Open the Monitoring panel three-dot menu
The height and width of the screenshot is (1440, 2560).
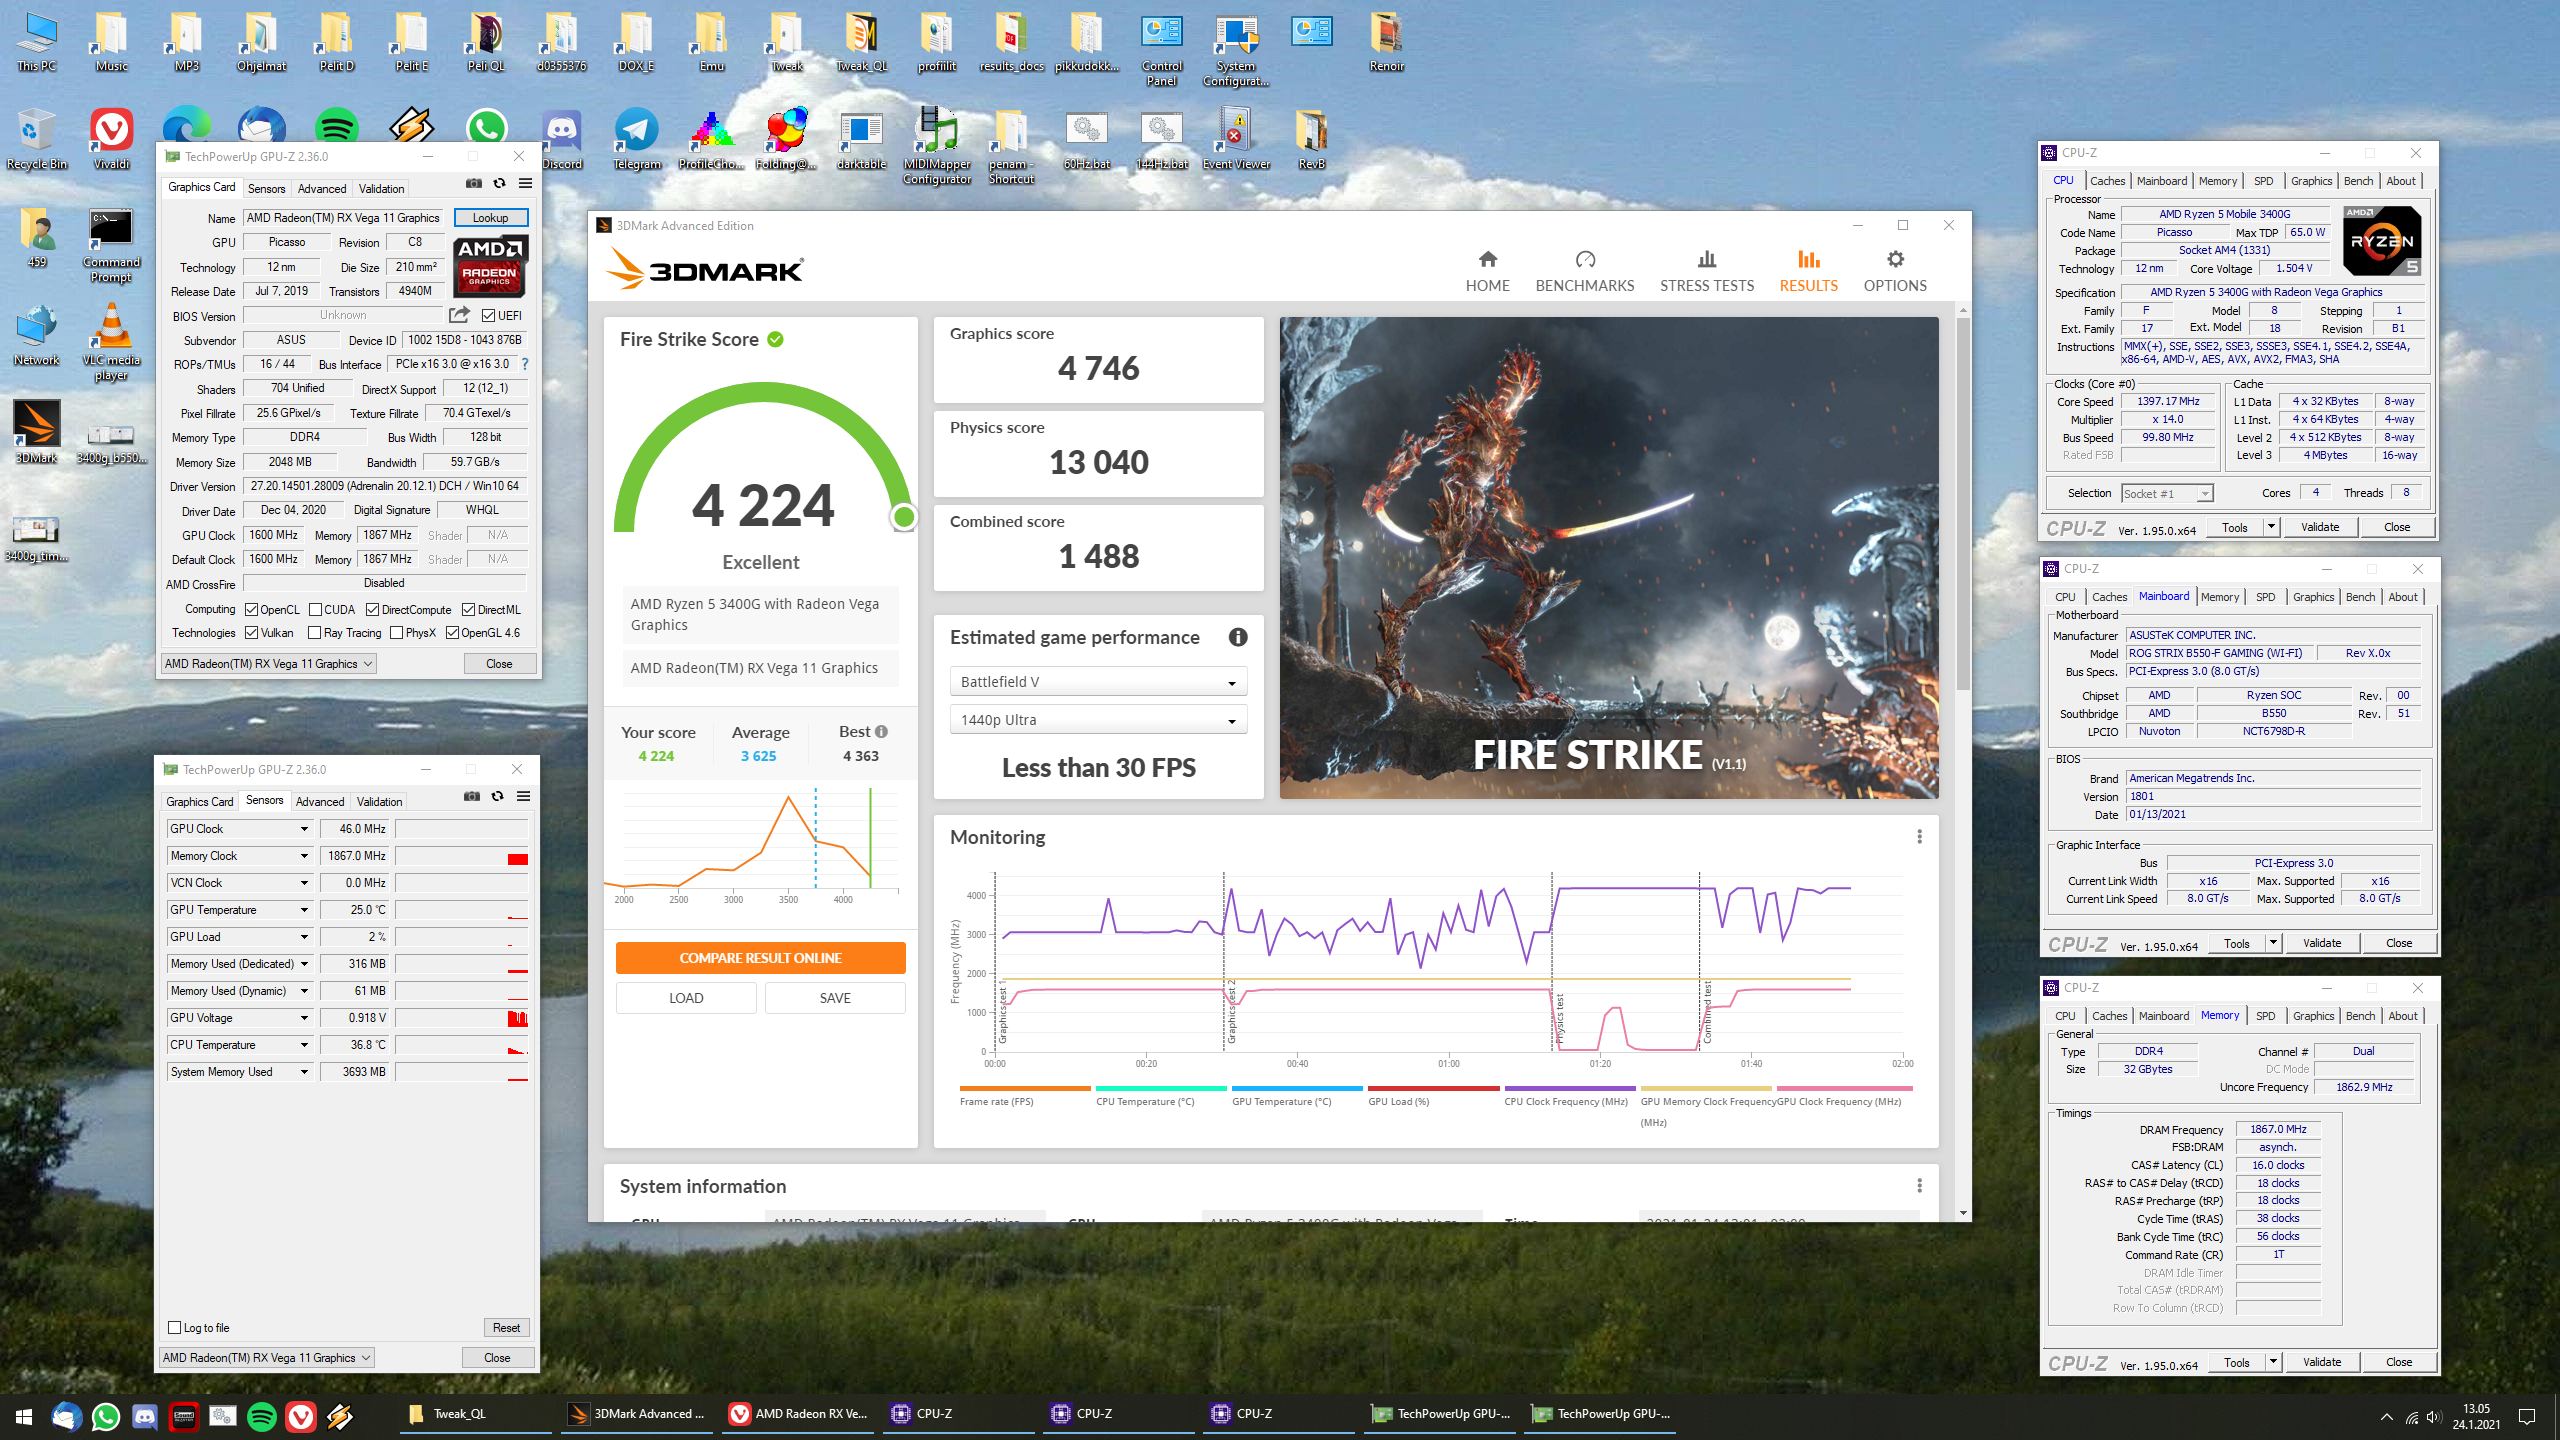click(x=1919, y=837)
